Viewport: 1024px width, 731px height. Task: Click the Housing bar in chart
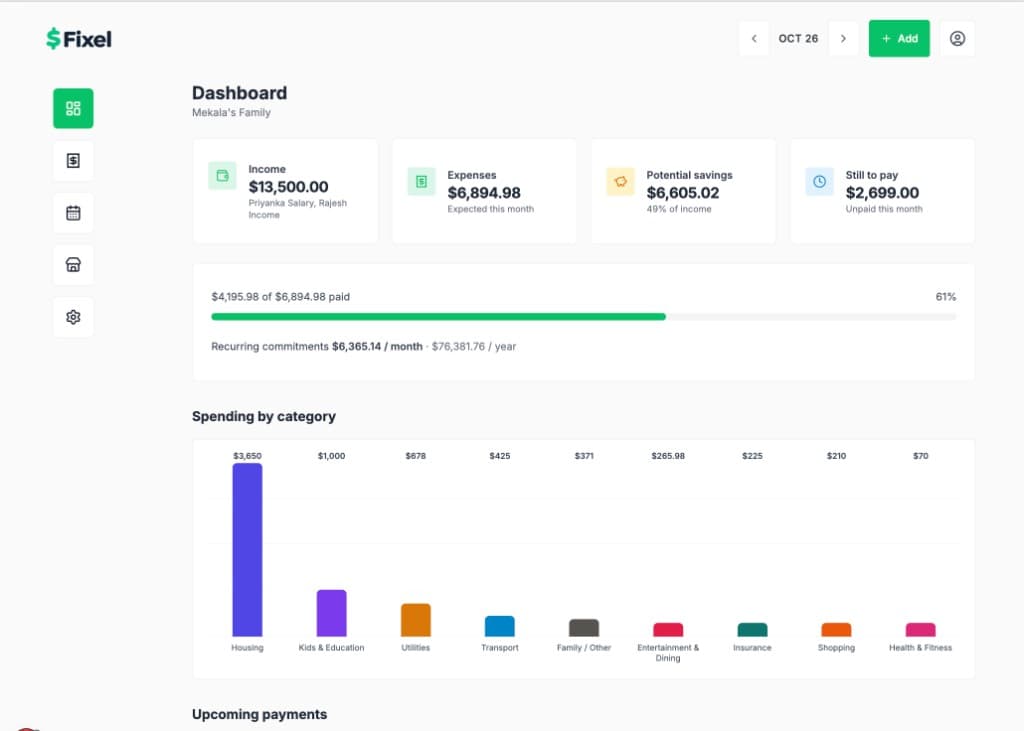(247, 550)
